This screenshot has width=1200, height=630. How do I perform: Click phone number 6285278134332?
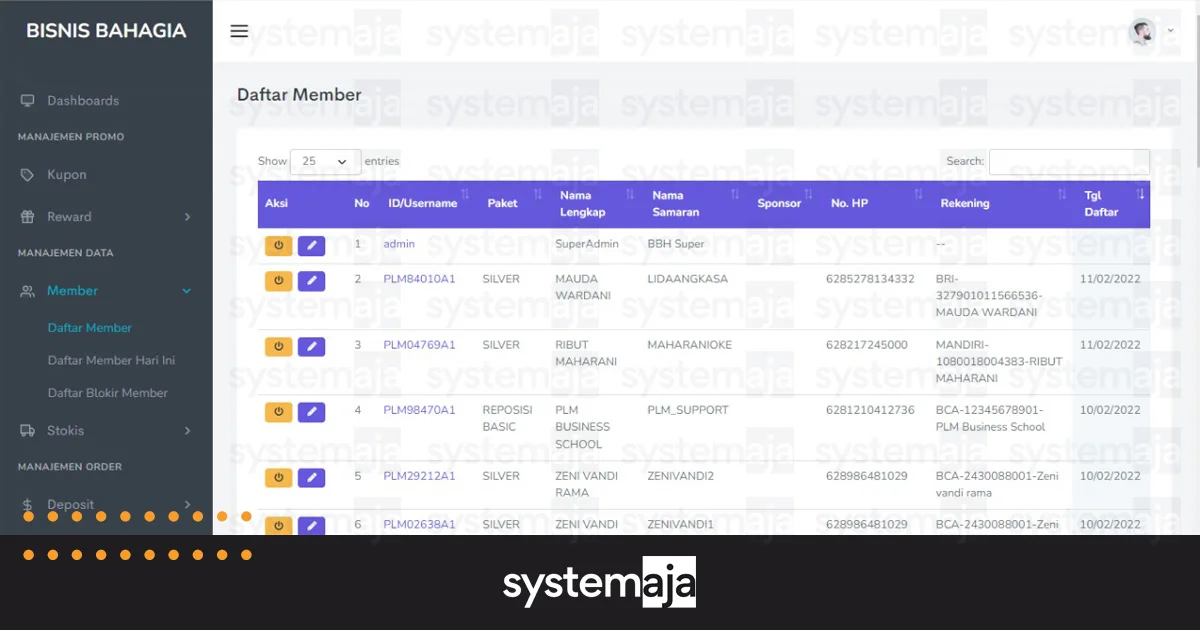coord(870,279)
